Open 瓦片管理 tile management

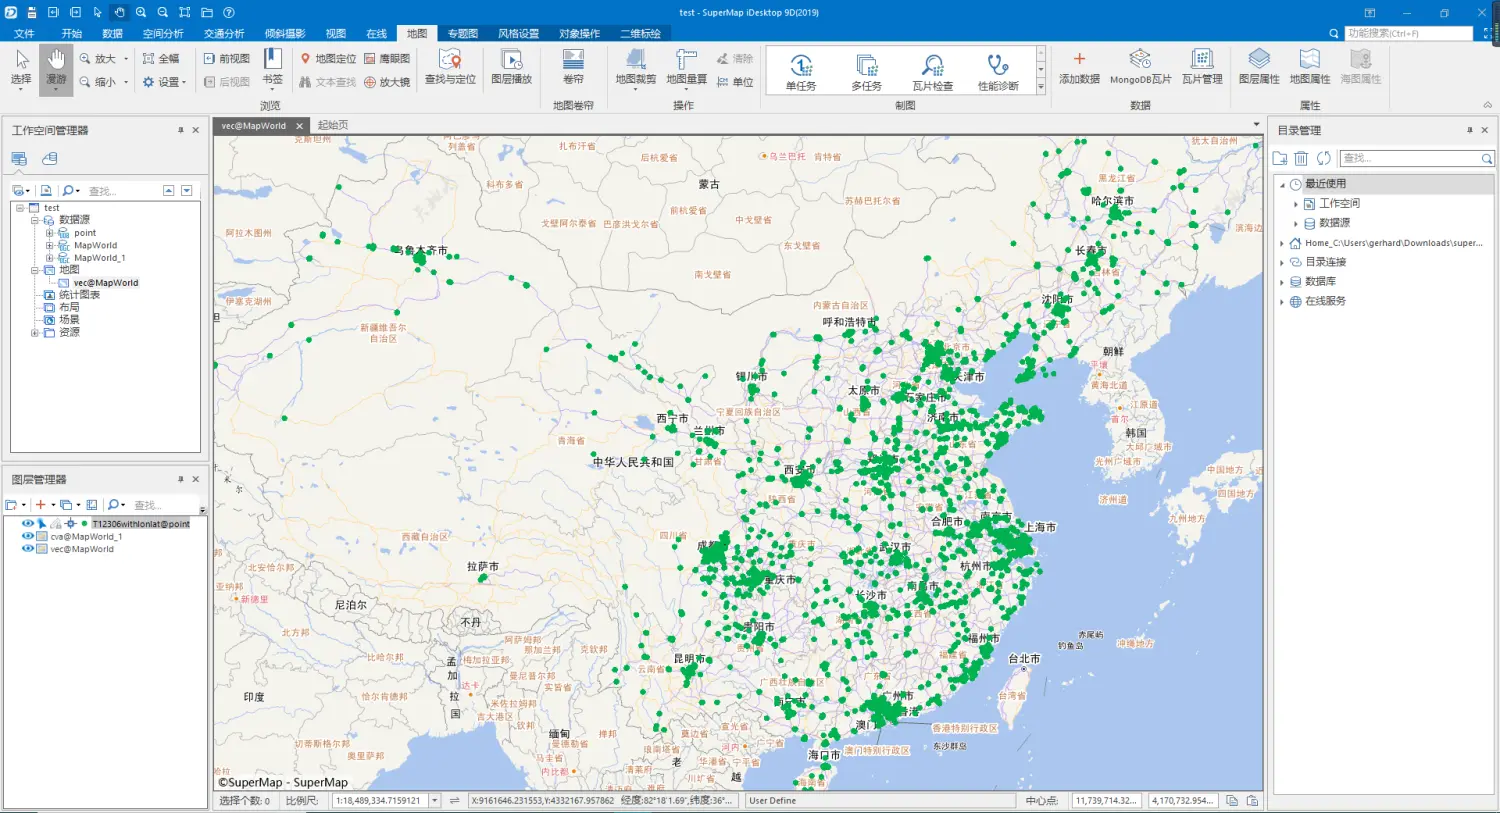1202,68
